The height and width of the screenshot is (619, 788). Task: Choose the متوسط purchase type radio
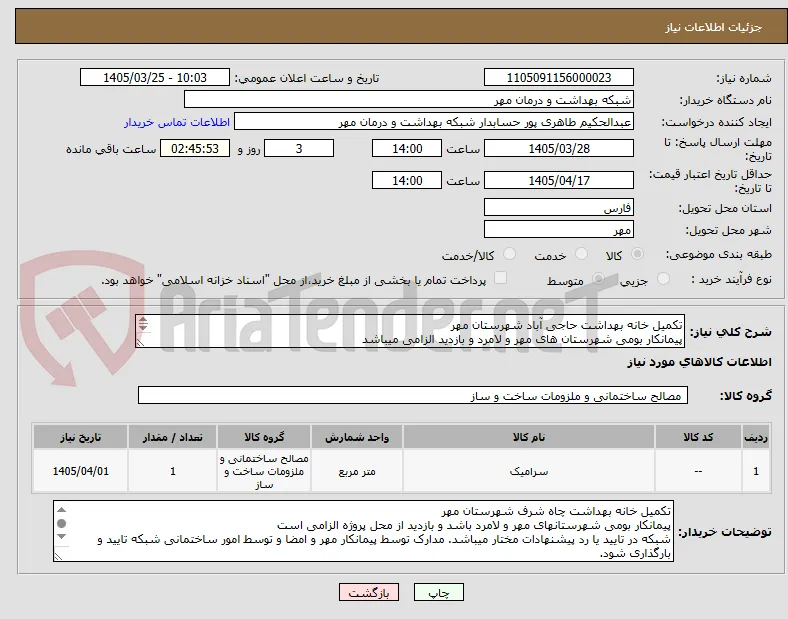tap(598, 279)
